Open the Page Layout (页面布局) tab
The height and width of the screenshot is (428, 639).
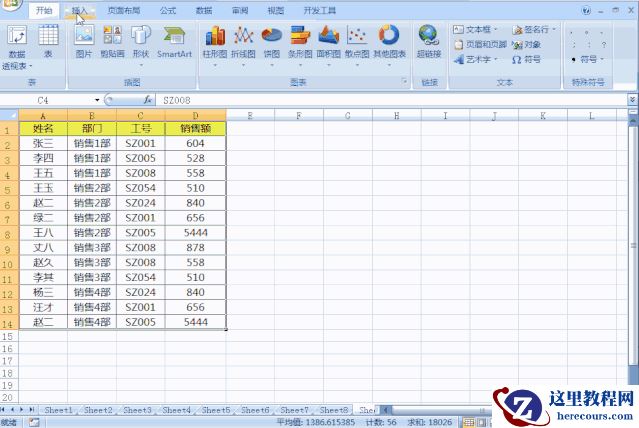pos(124,11)
